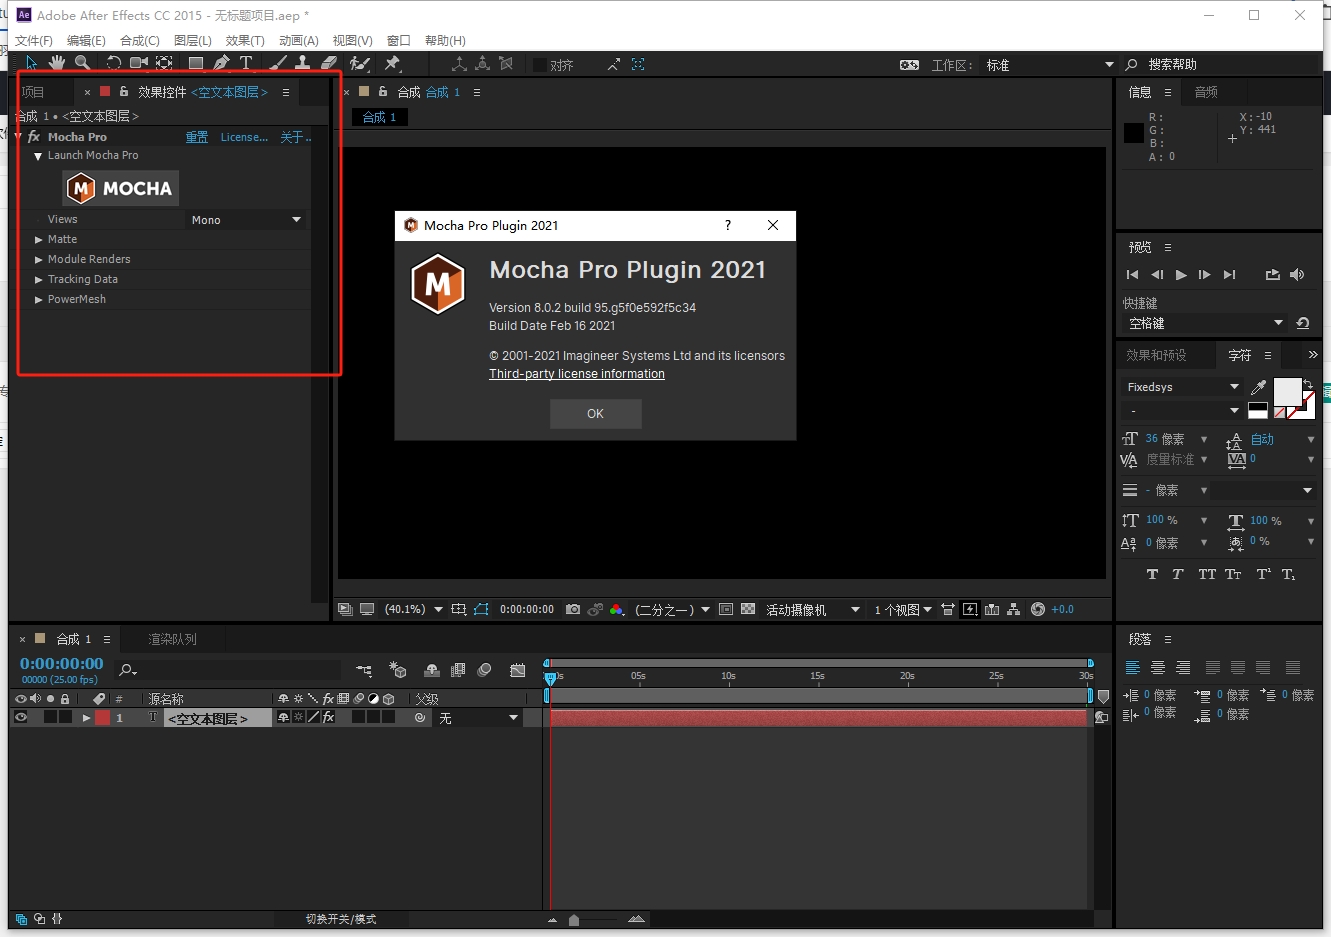Viewport: 1331px width, 937px height.
Task: Hide the <空文本图层> layer visibility eye
Action: pos(20,717)
